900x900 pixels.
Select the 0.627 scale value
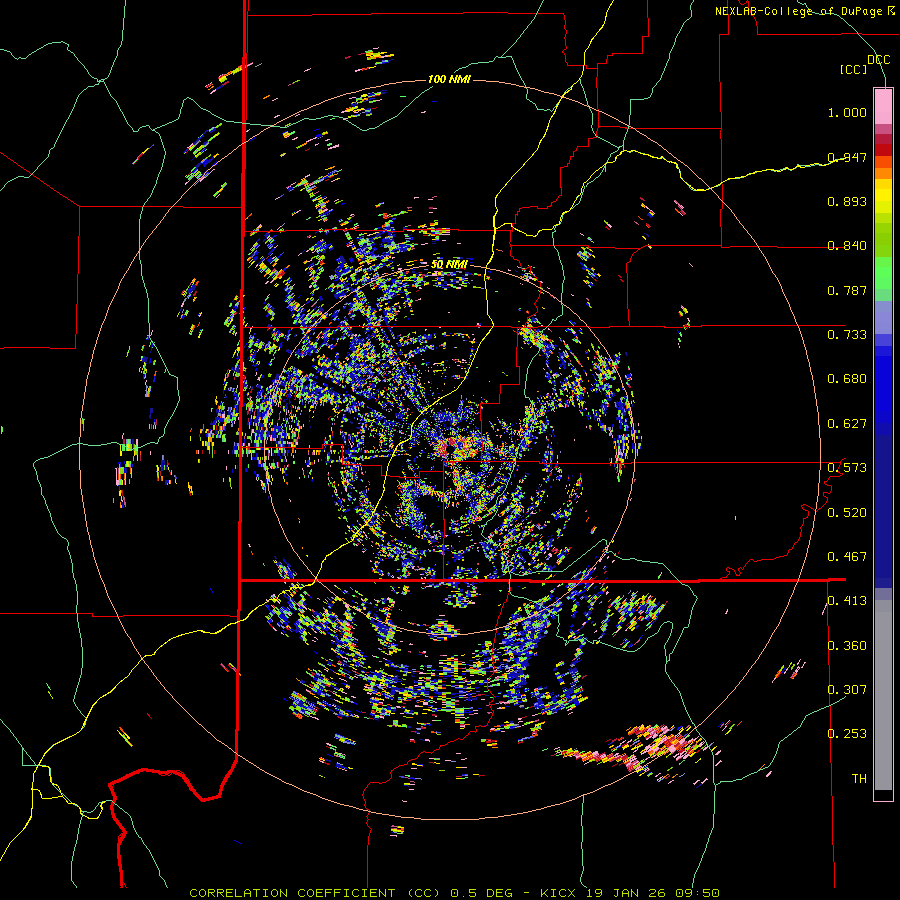click(847, 424)
